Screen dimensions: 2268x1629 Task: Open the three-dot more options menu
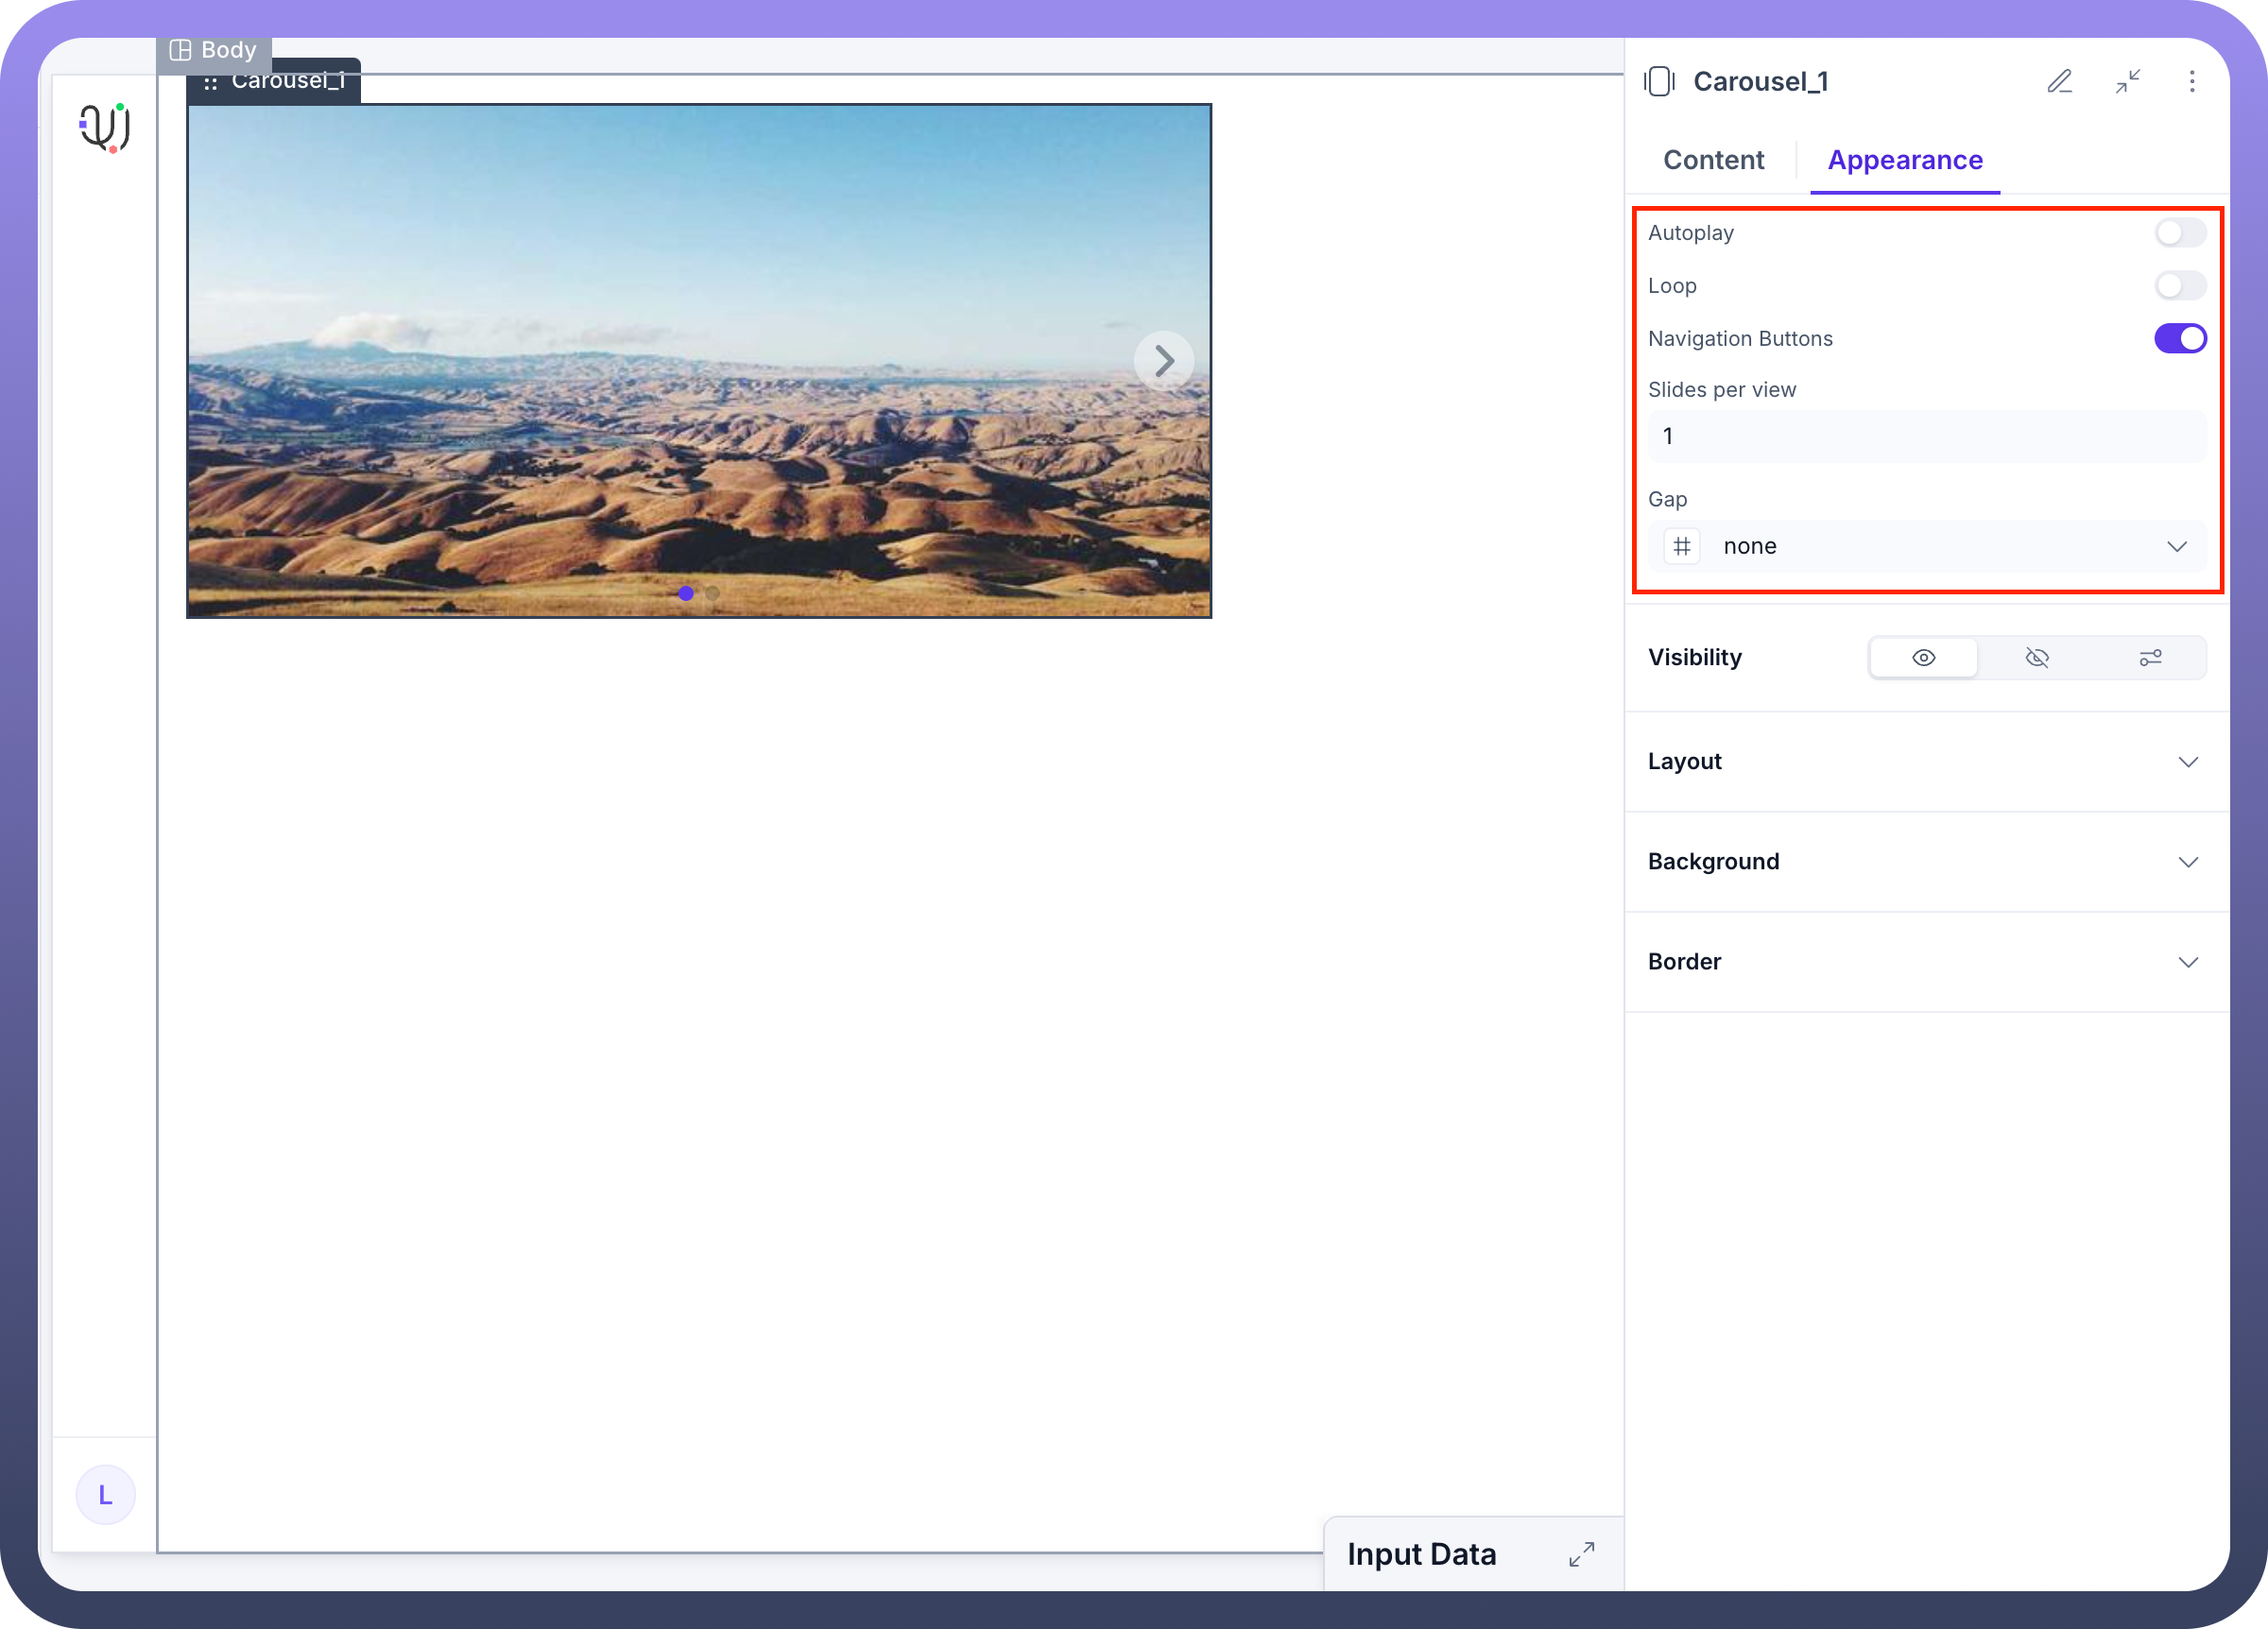tap(2191, 81)
